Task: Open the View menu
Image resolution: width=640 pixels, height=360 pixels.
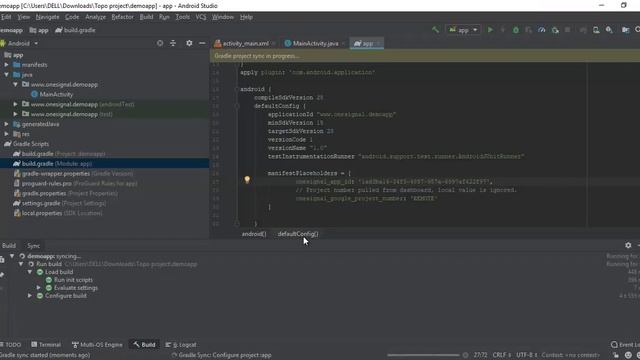Action: (x=24, y=17)
